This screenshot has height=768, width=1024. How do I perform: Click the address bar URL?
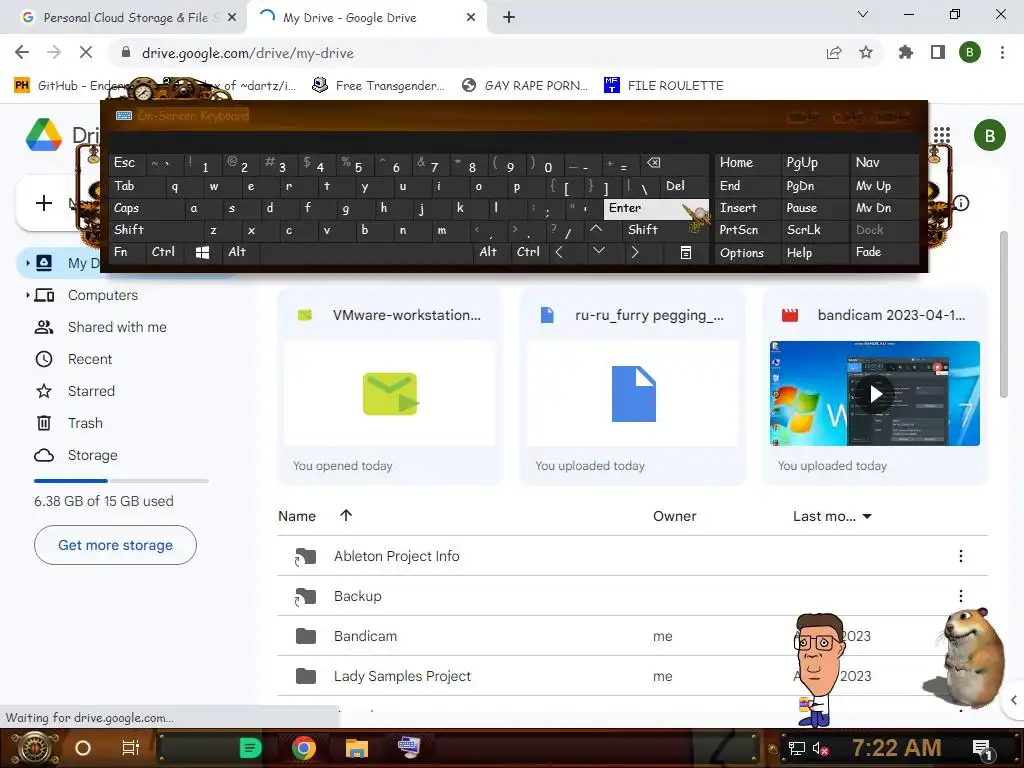coord(248,53)
